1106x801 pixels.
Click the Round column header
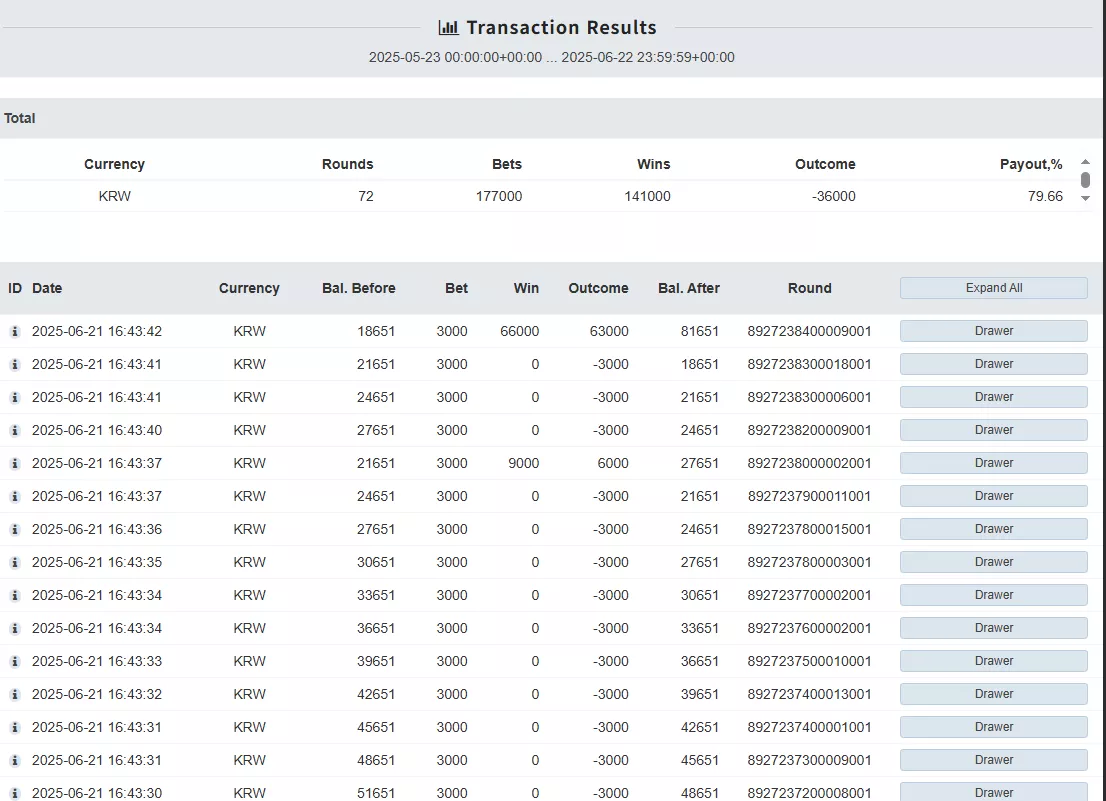pyautogui.click(x=810, y=288)
